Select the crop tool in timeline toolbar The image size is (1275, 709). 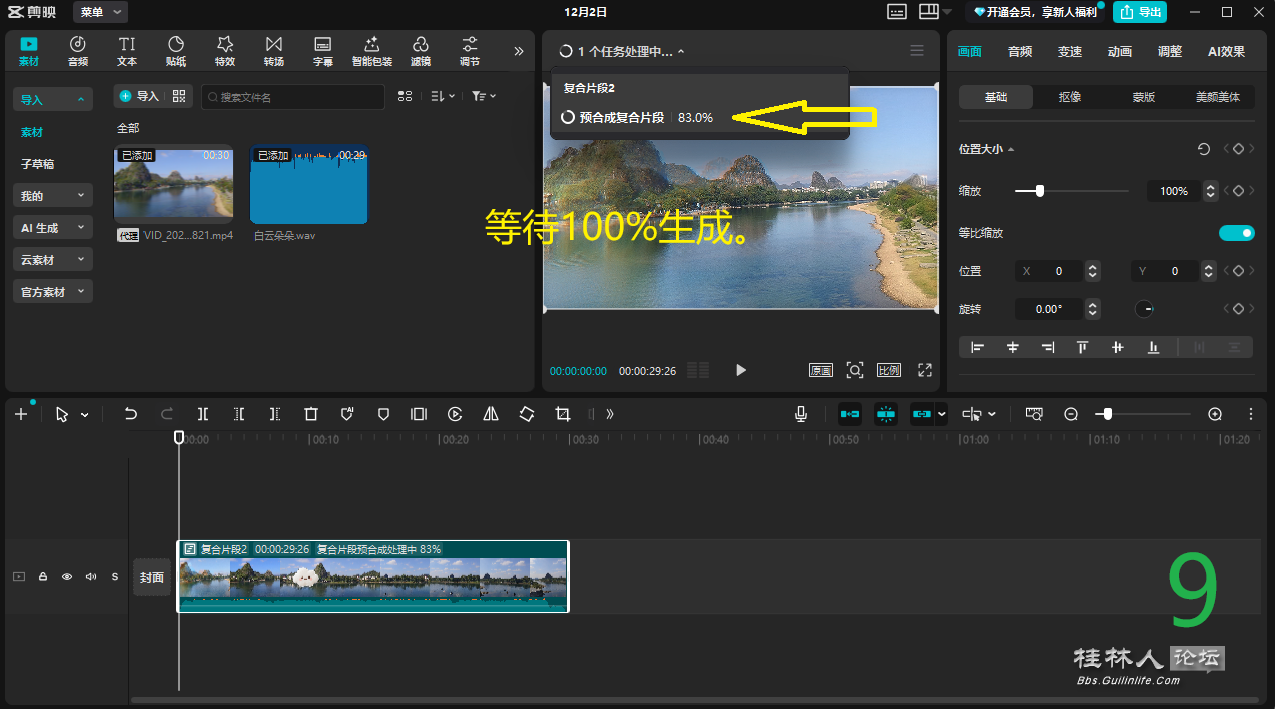[x=563, y=414]
